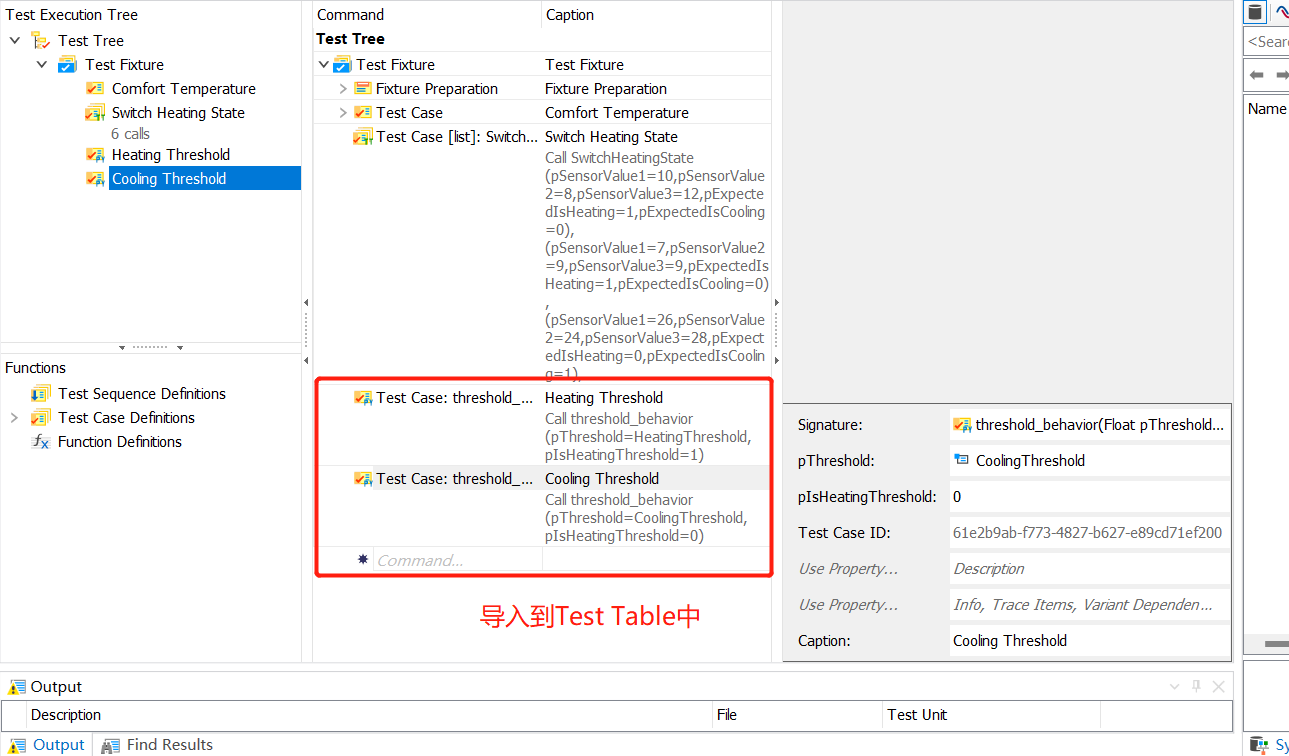Click the Heating Threshold tree icon
The image size is (1289, 756).
pyautogui.click(x=95, y=154)
